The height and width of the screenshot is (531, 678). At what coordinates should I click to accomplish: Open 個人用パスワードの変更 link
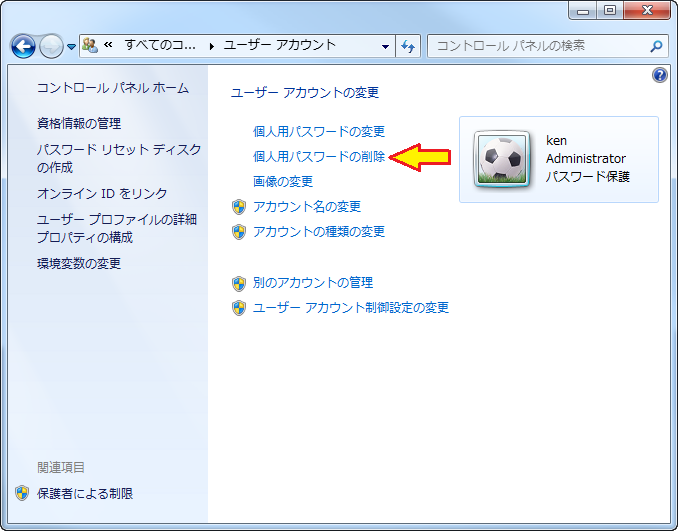tap(318, 131)
